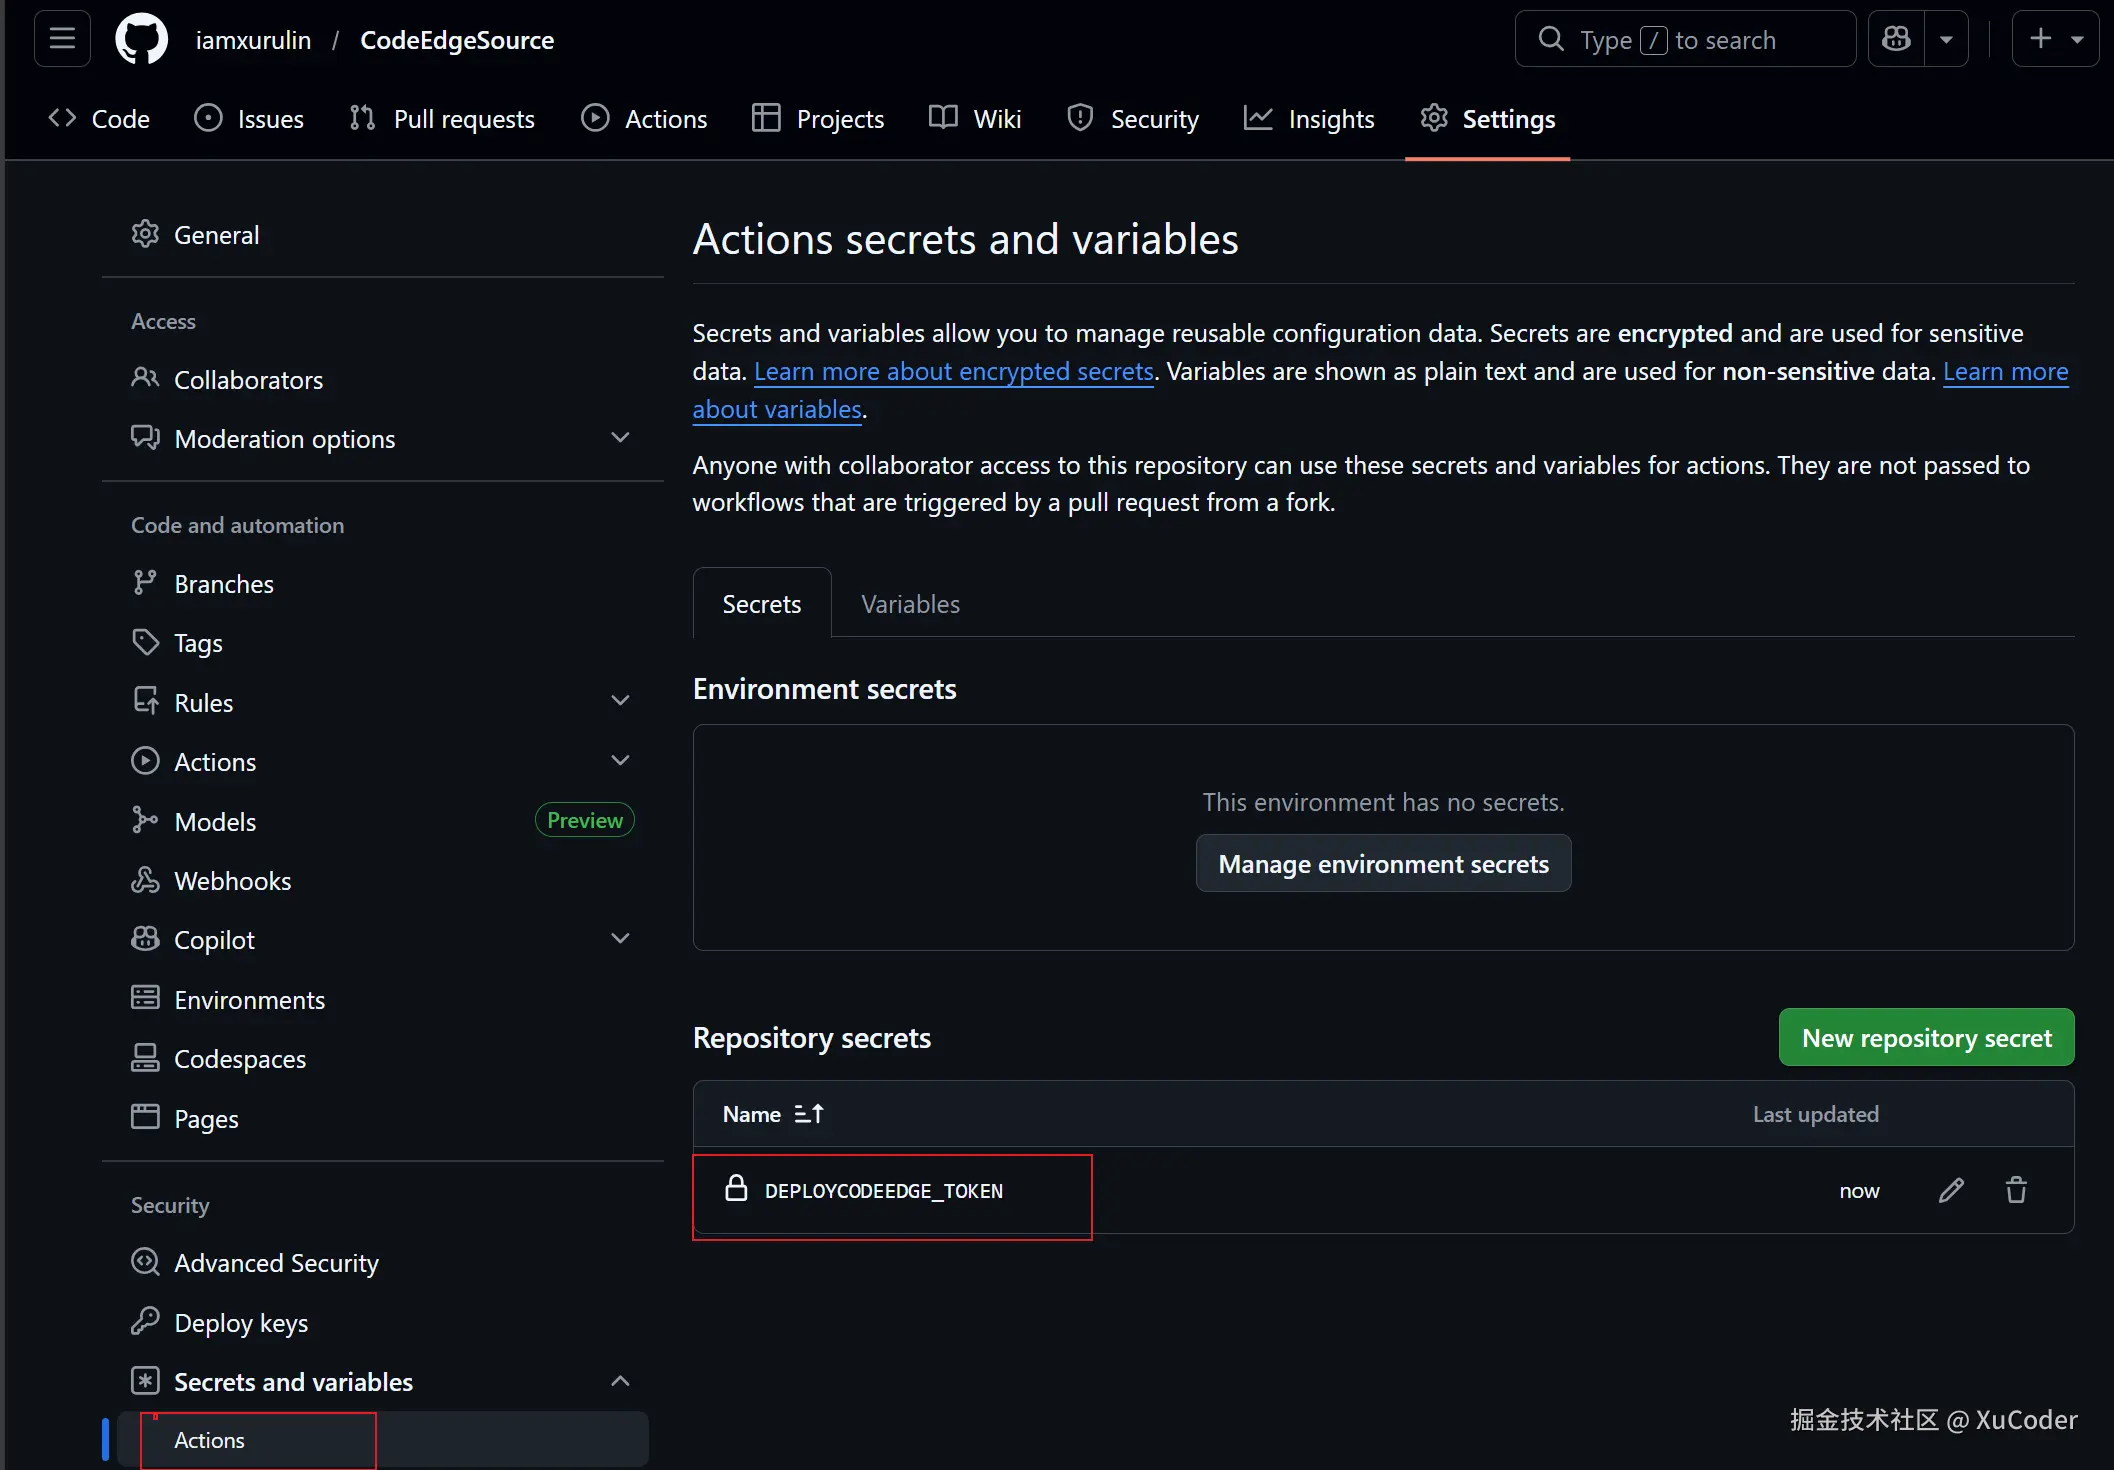Click Manage environment secrets button
Screen dimensions: 2114x1470
pyautogui.click(x=1383, y=864)
